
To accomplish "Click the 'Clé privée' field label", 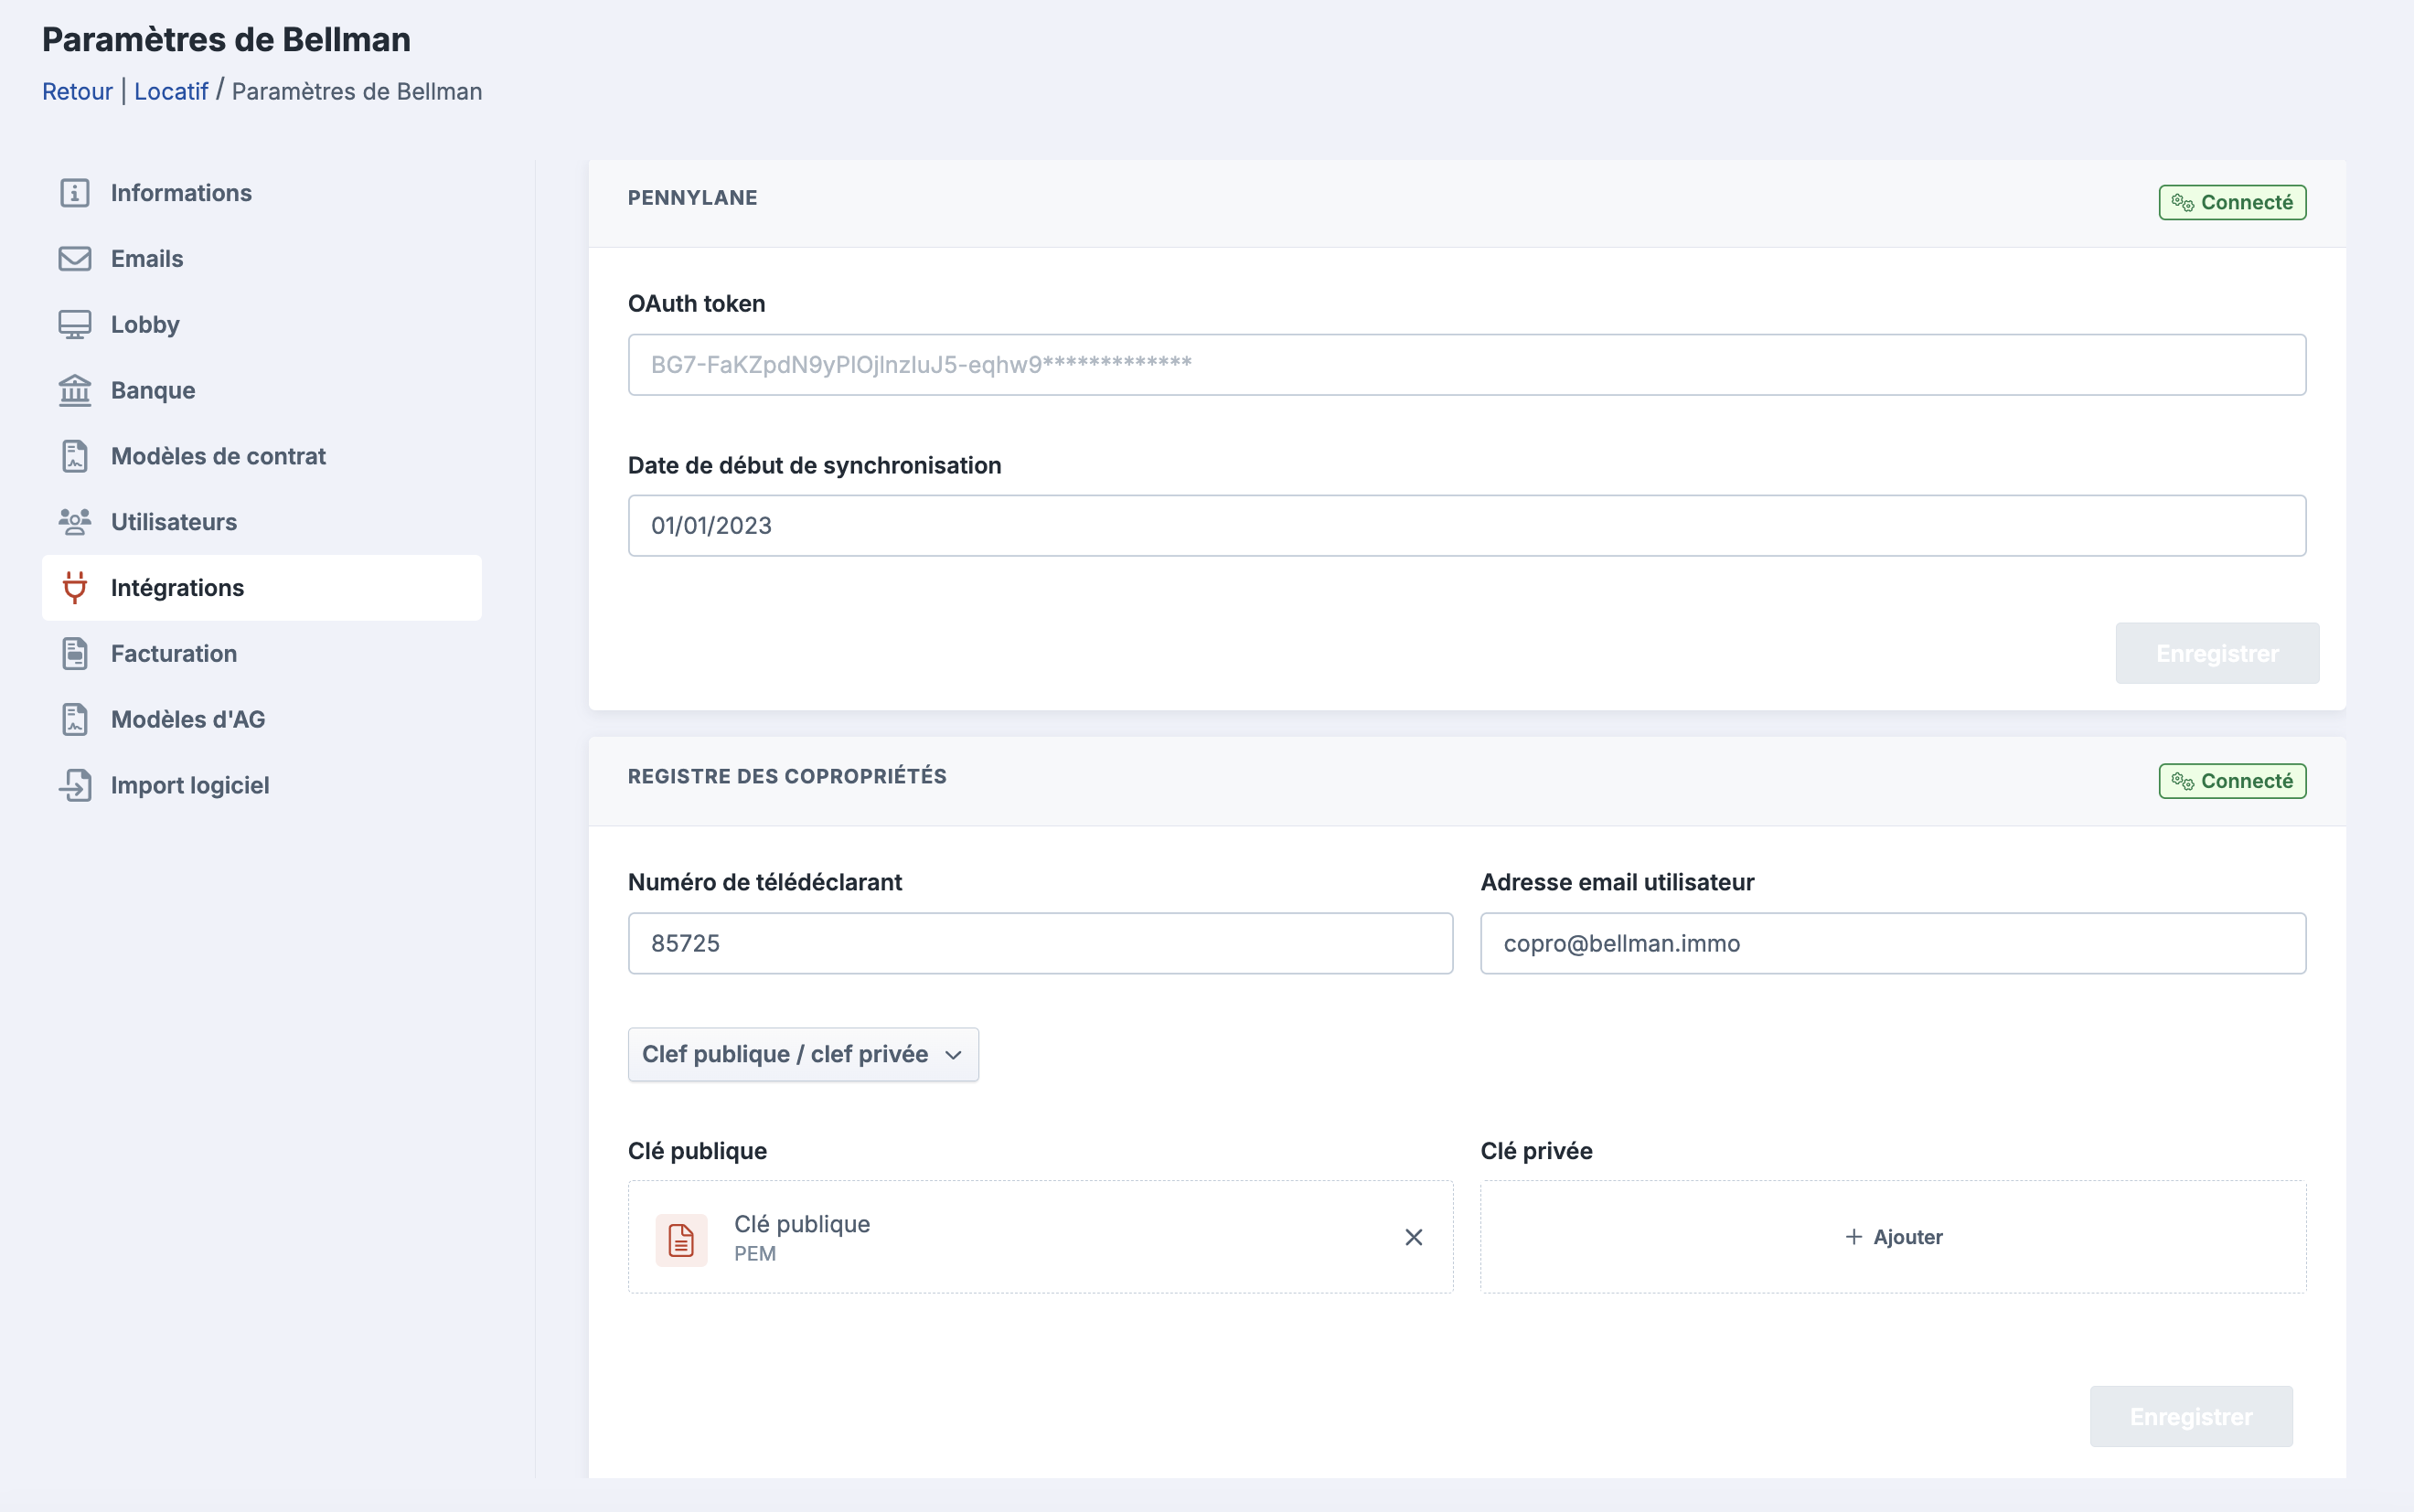I will pyautogui.click(x=1536, y=1151).
